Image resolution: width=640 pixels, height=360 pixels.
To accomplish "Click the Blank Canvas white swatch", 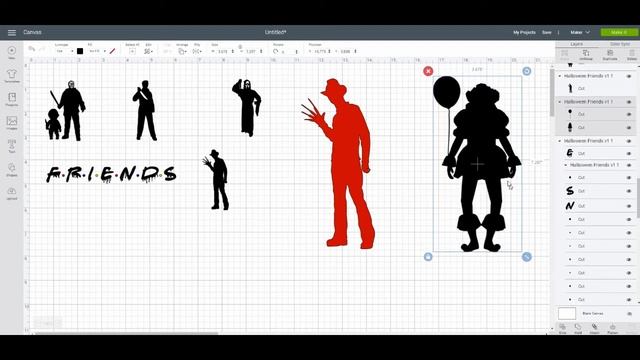I will tap(567, 313).
